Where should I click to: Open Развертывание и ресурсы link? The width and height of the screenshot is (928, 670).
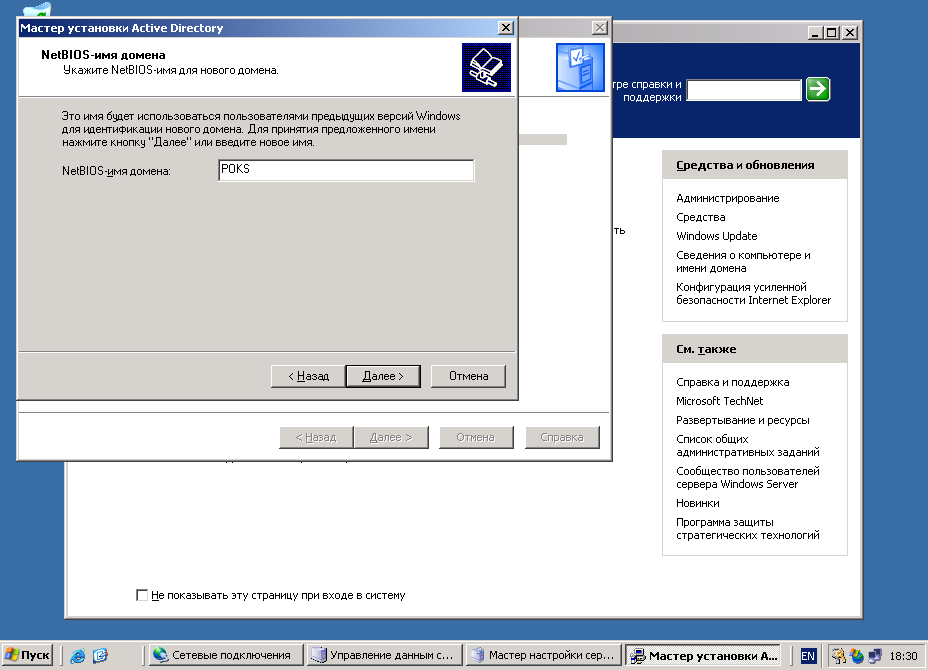click(x=742, y=420)
